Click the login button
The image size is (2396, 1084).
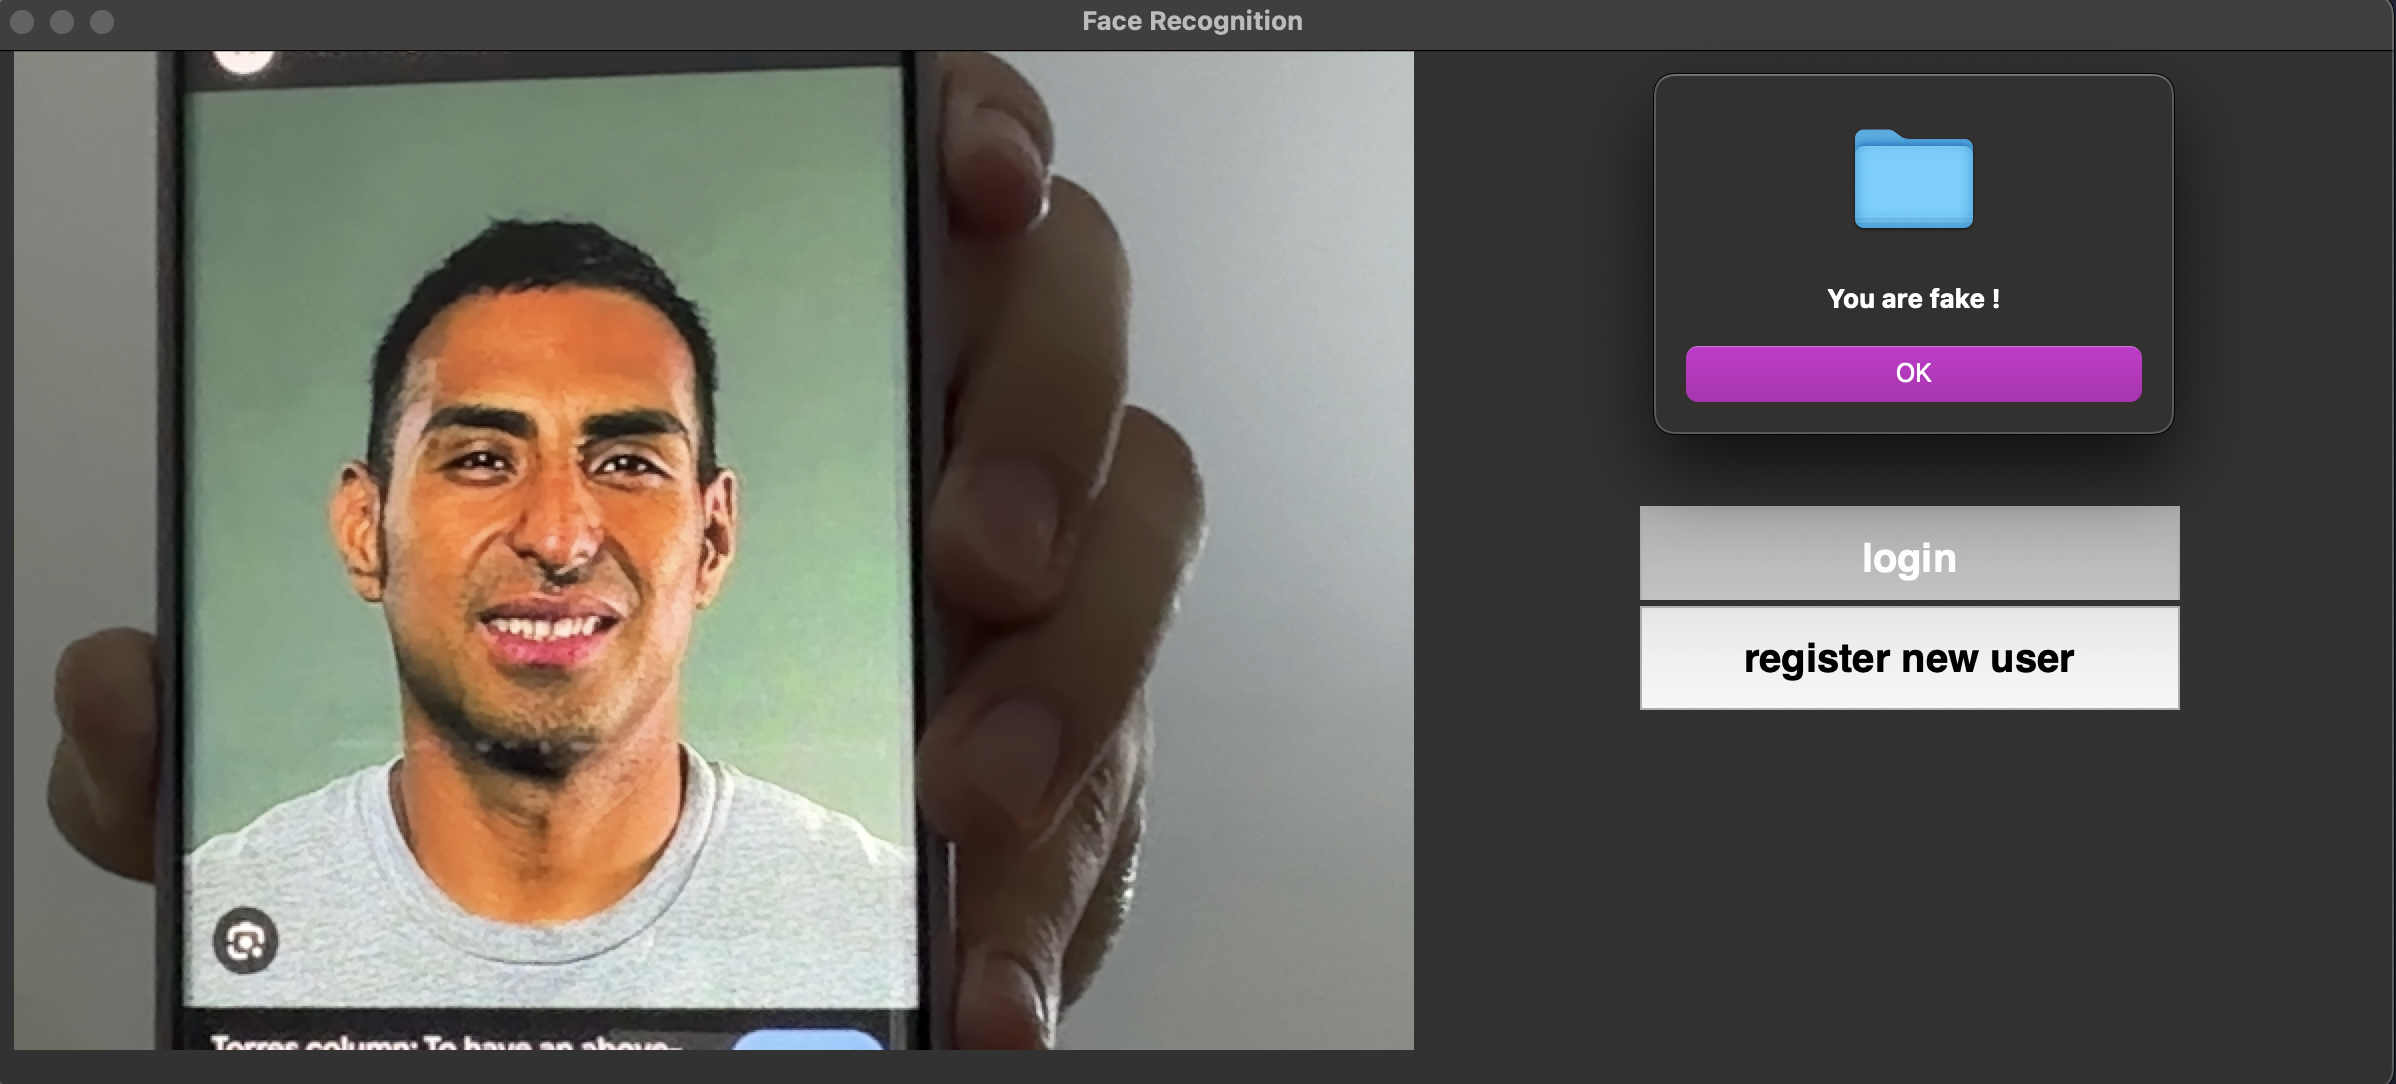point(1908,555)
